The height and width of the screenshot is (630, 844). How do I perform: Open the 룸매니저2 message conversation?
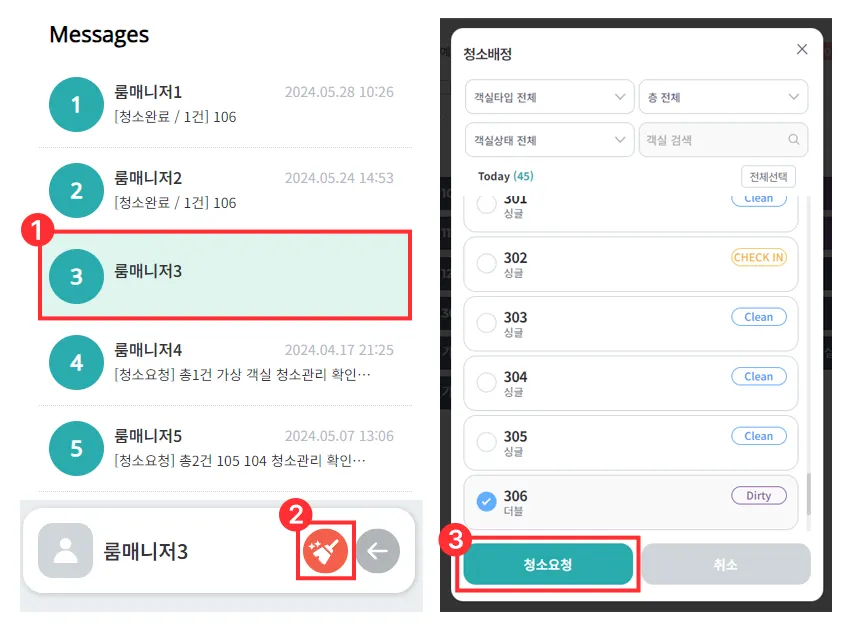click(x=225, y=190)
